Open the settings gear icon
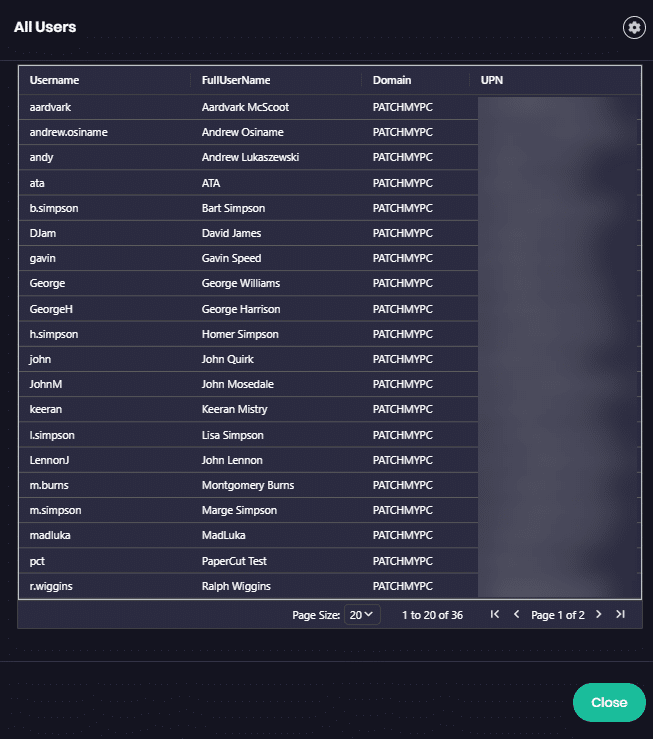 tap(634, 27)
